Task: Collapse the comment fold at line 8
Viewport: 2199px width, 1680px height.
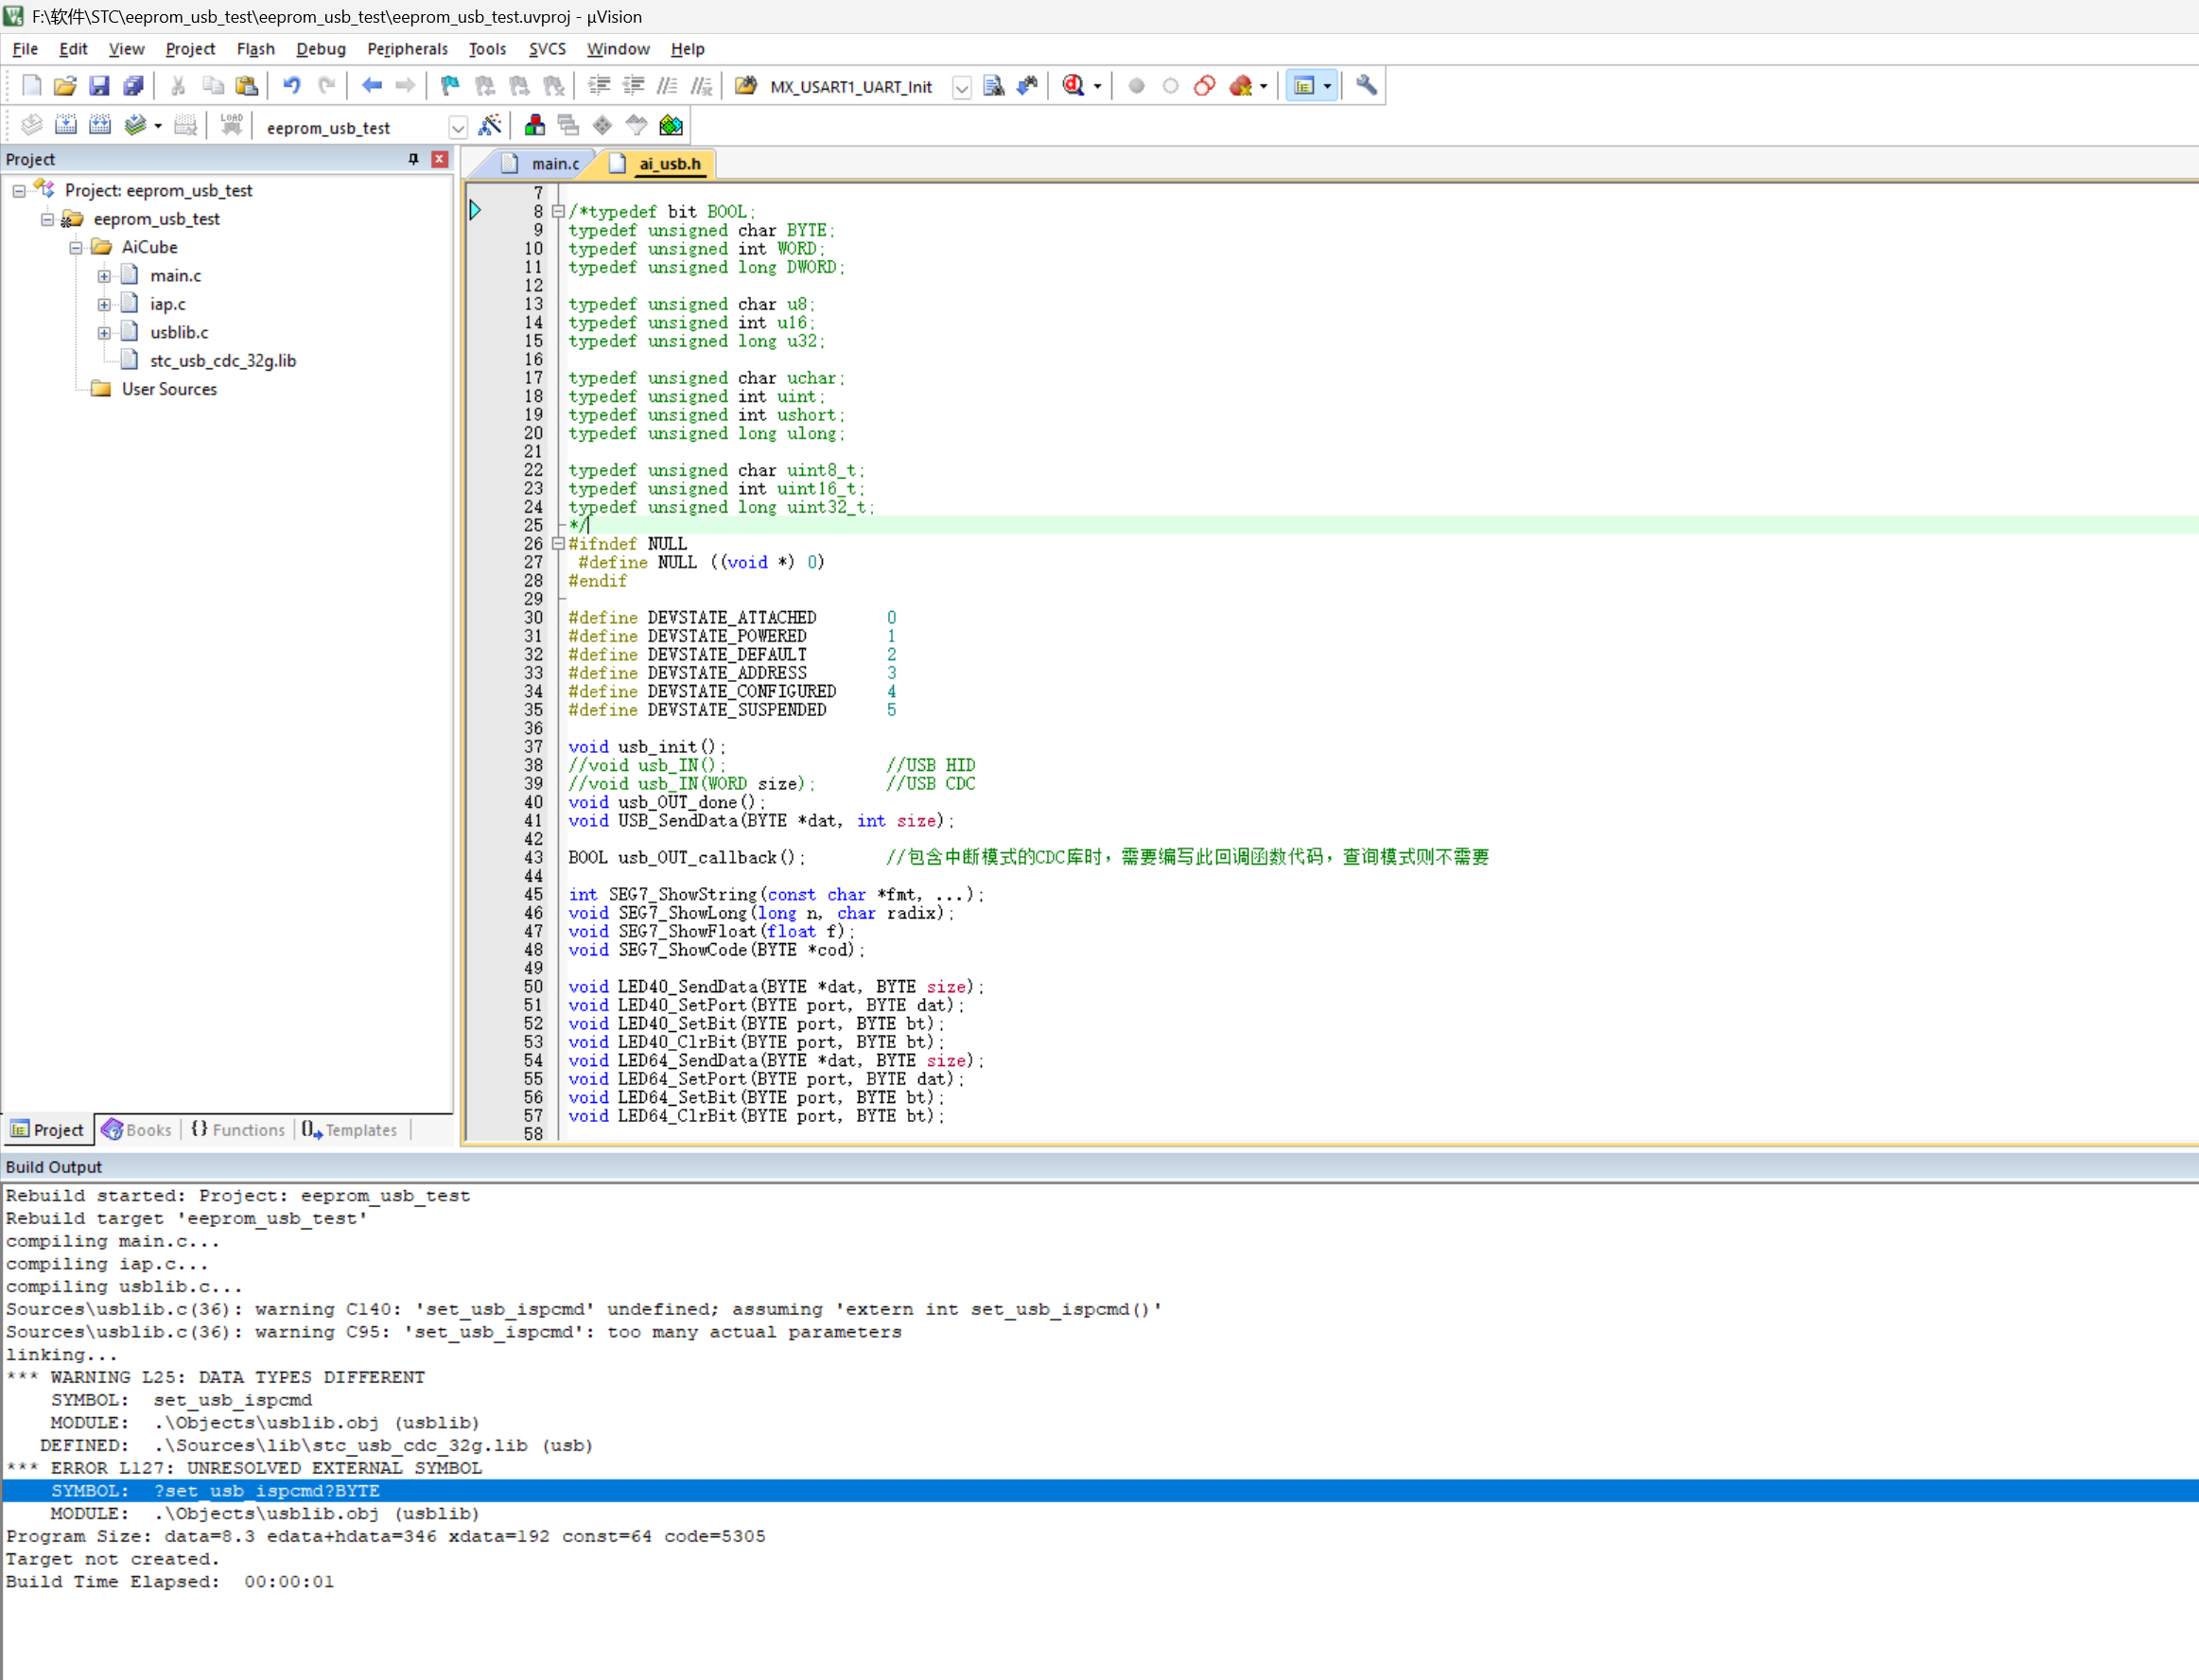Action: click(x=558, y=212)
